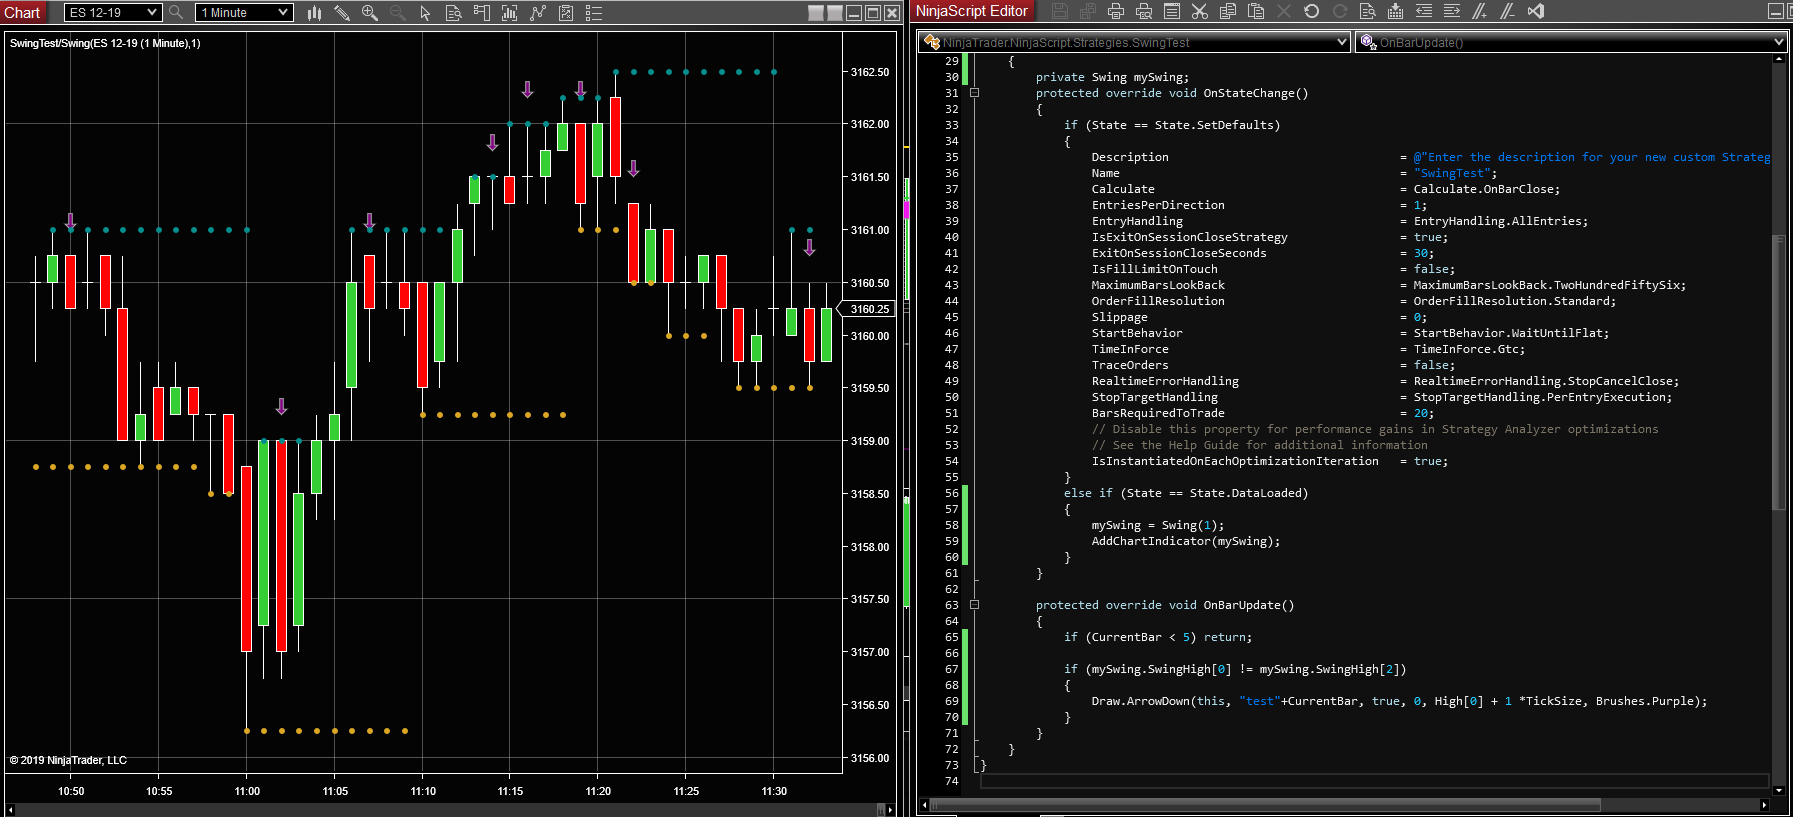Click the 'Calculate.OnBarClose;' value

[1486, 189]
